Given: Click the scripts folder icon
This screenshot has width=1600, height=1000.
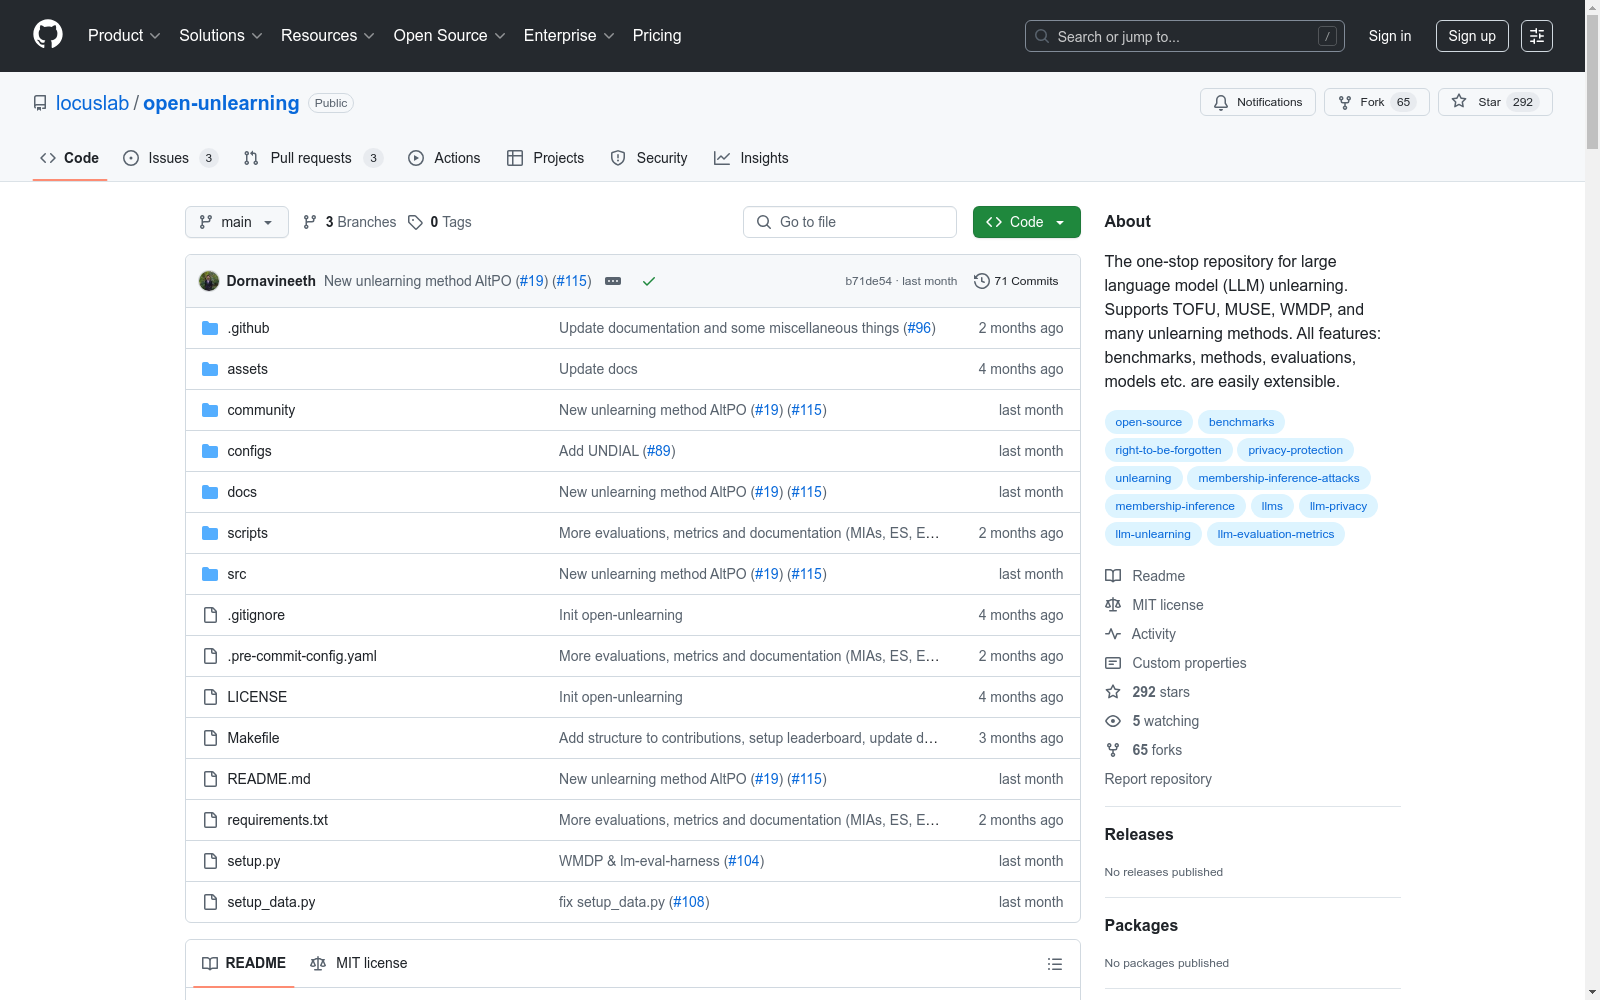Looking at the screenshot, I should (x=210, y=533).
